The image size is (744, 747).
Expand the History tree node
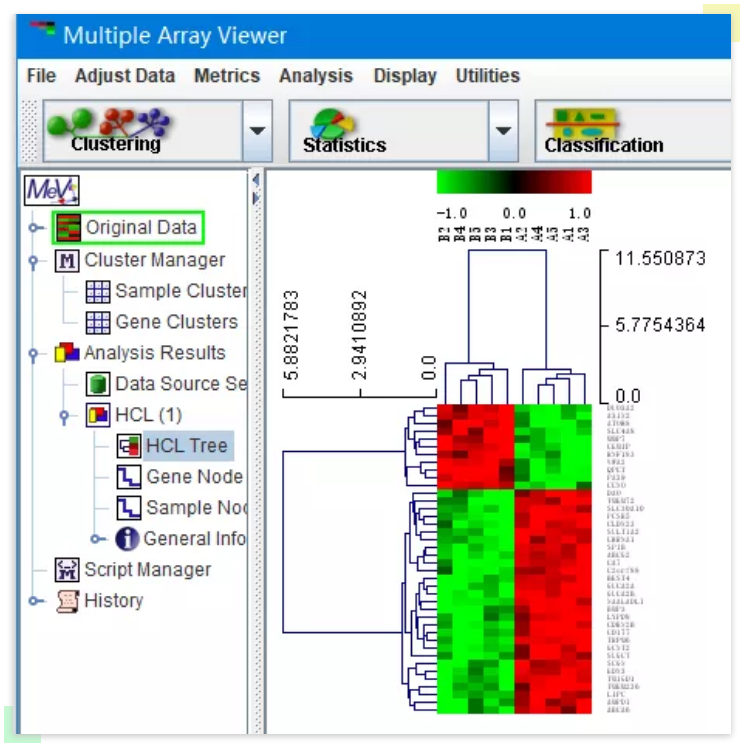pyautogui.click(x=36, y=601)
